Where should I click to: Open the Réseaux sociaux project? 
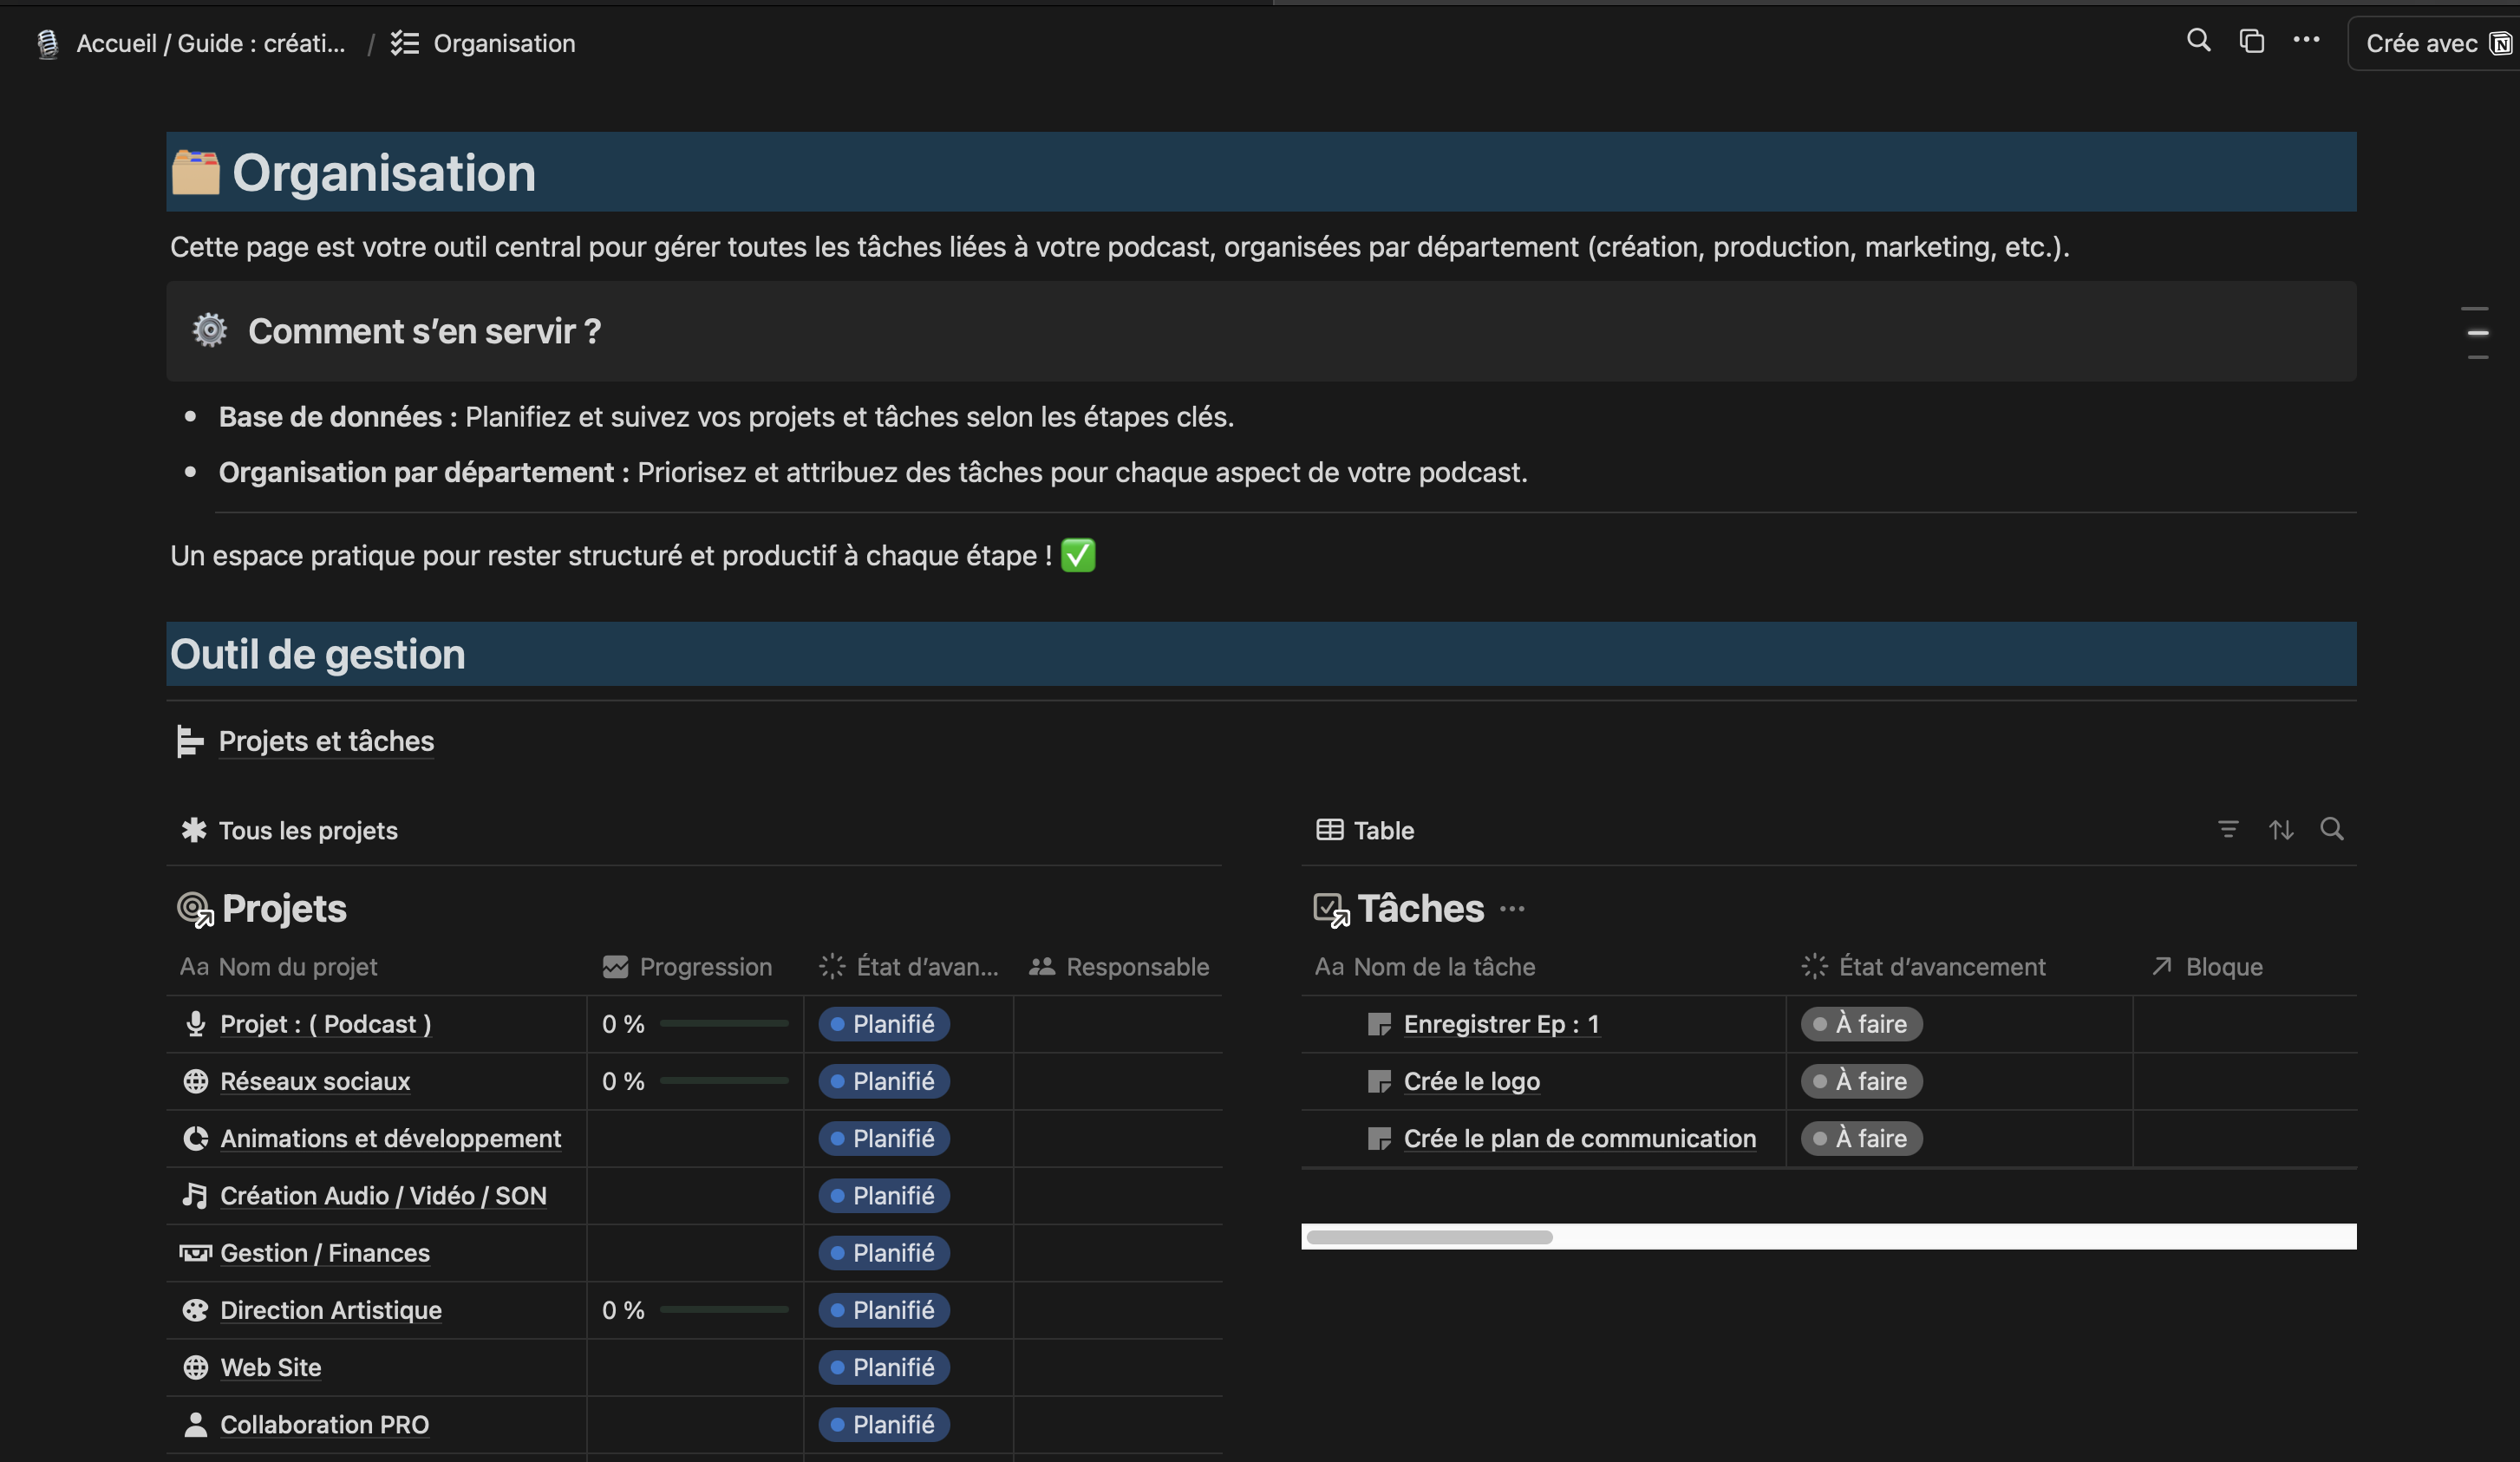pos(315,1081)
